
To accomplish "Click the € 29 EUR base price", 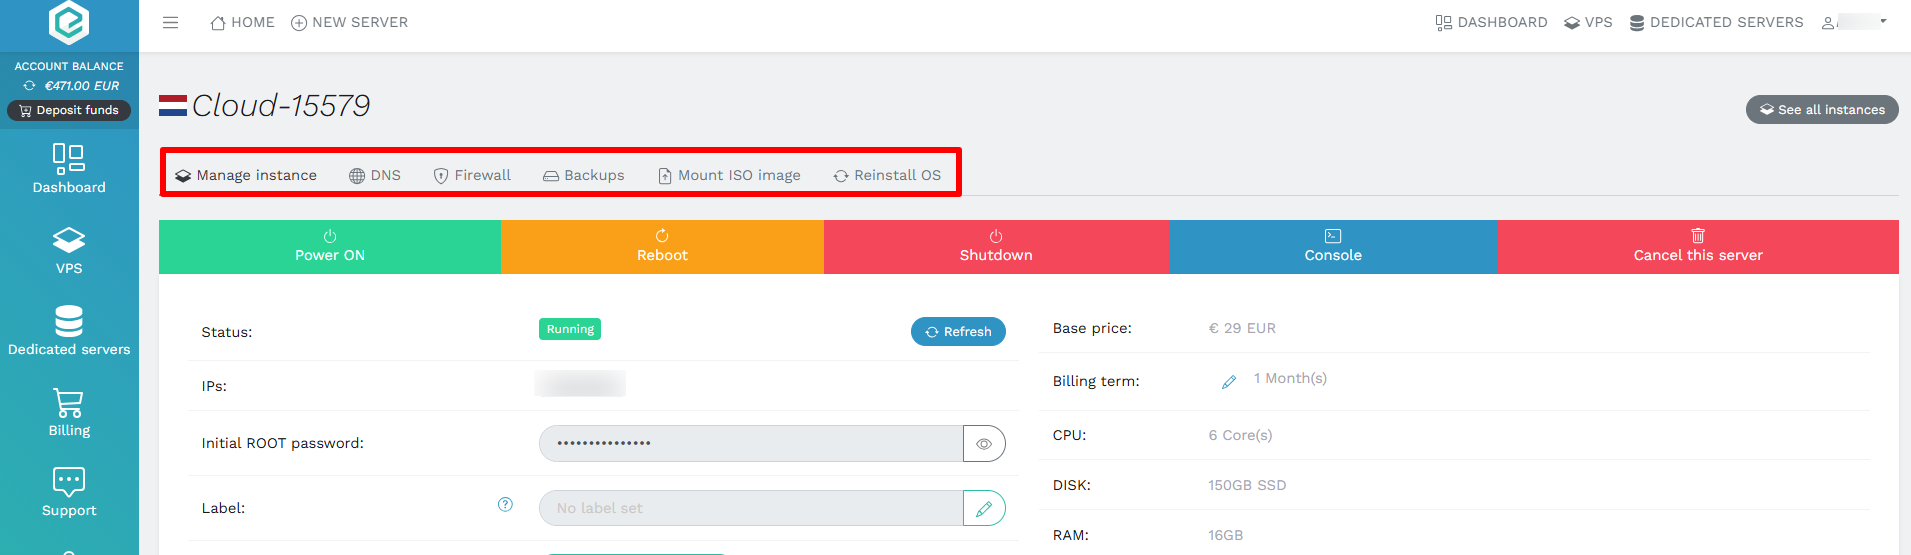I will (1242, 328).
